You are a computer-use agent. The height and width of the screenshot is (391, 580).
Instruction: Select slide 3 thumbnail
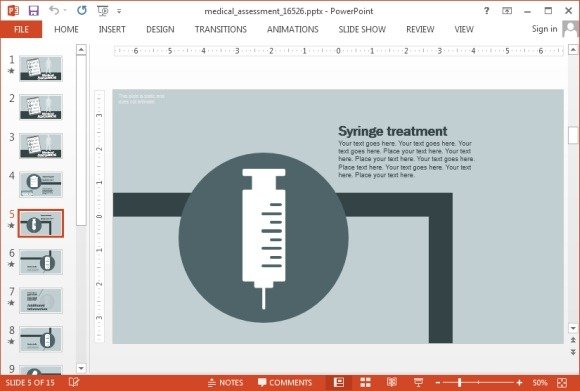pos(41,146)
